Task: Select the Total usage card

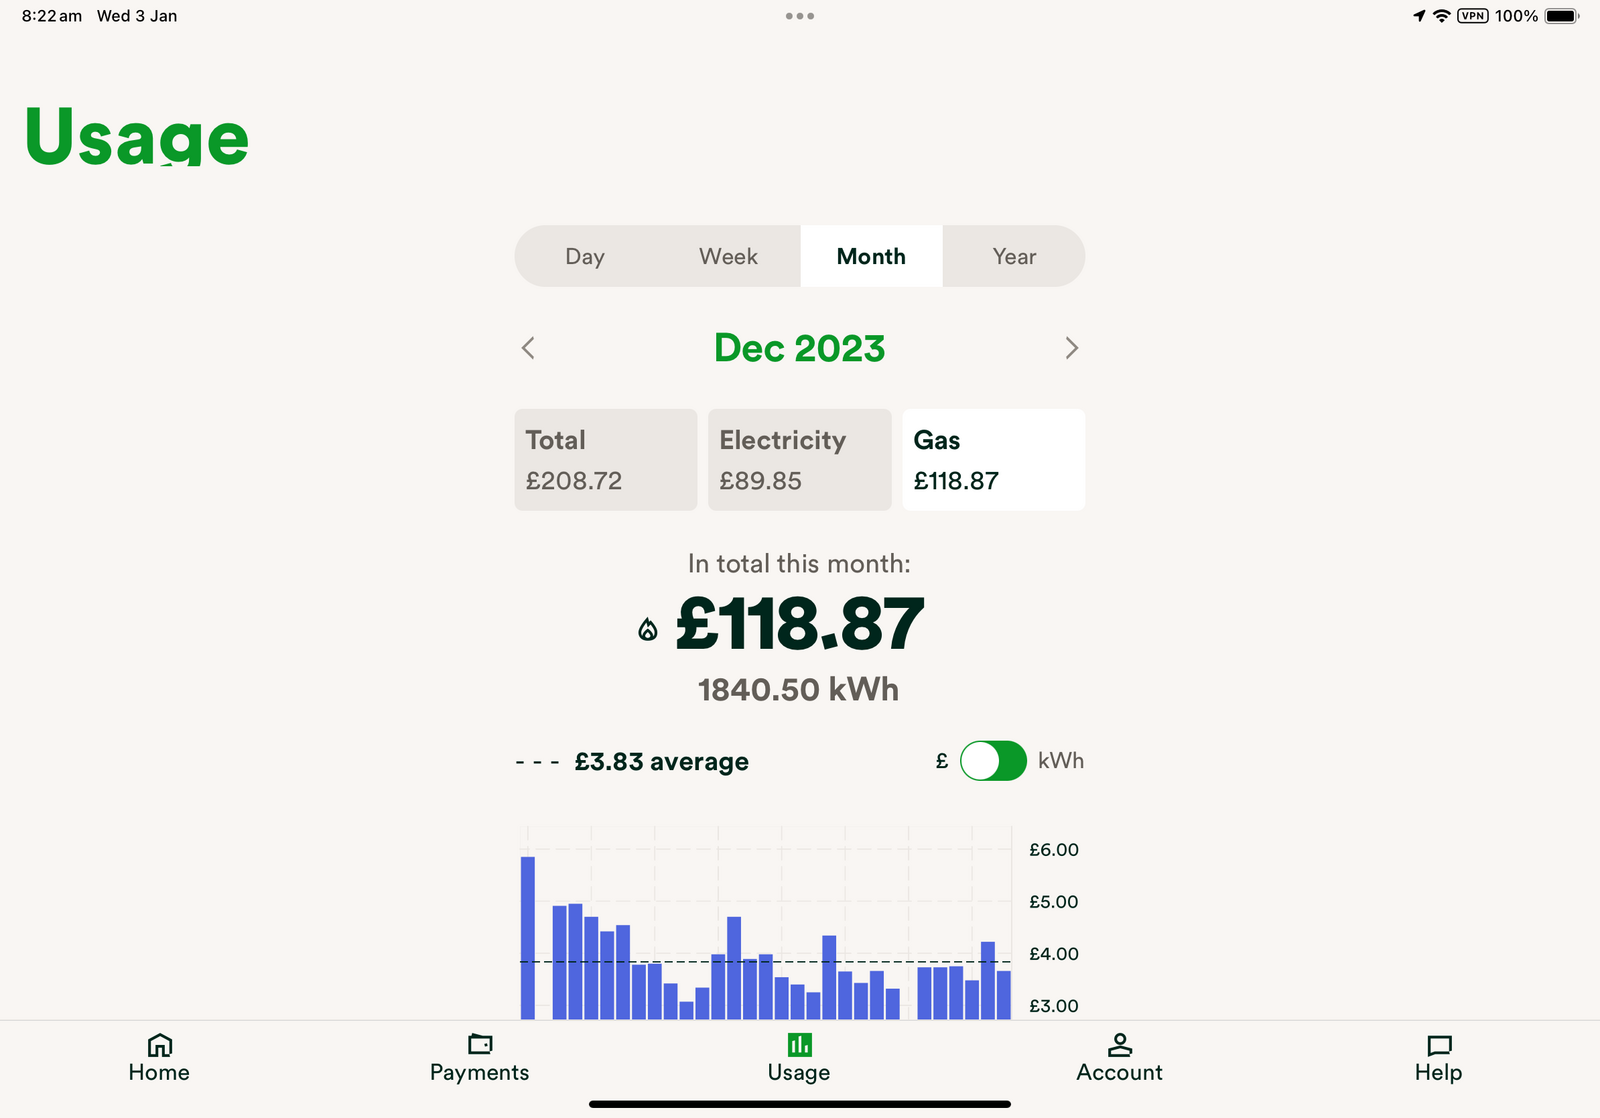Action: point(605,460)
